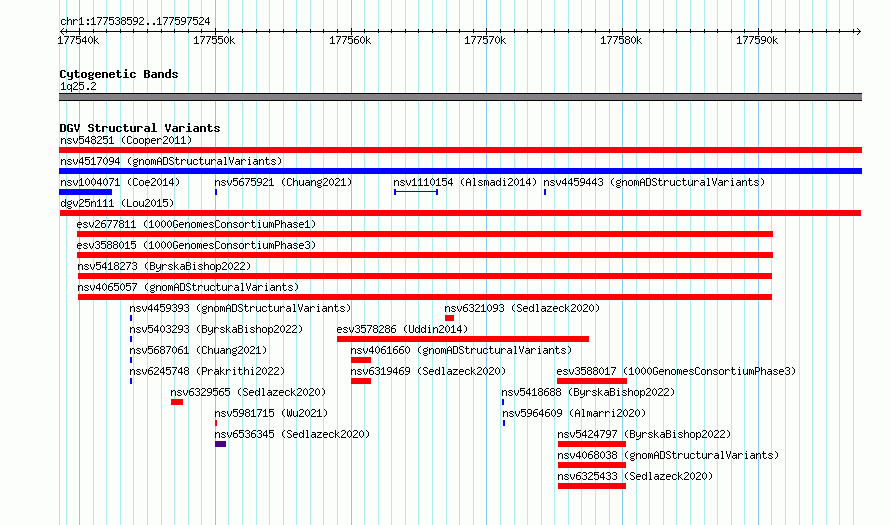Click the red bar under nsv548251

click(x=460, y=150)
